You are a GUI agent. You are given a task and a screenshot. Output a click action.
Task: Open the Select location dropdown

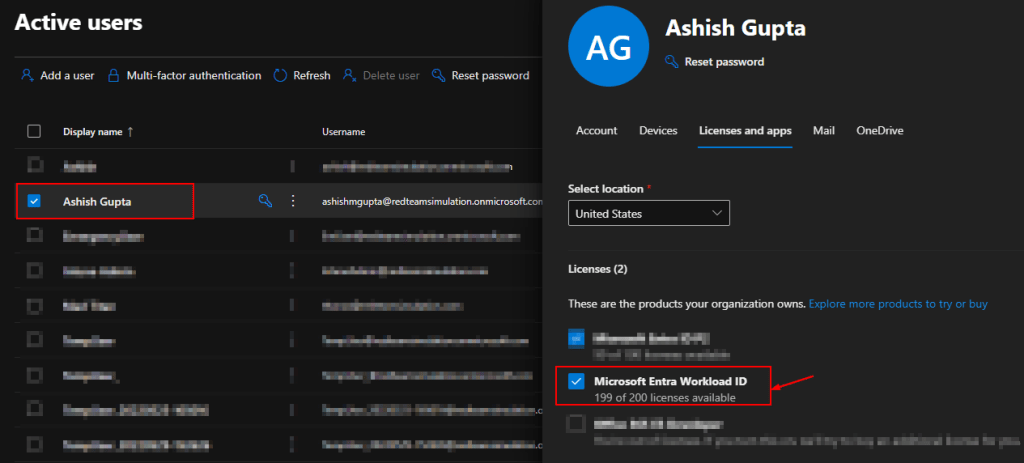pos(648,213)
